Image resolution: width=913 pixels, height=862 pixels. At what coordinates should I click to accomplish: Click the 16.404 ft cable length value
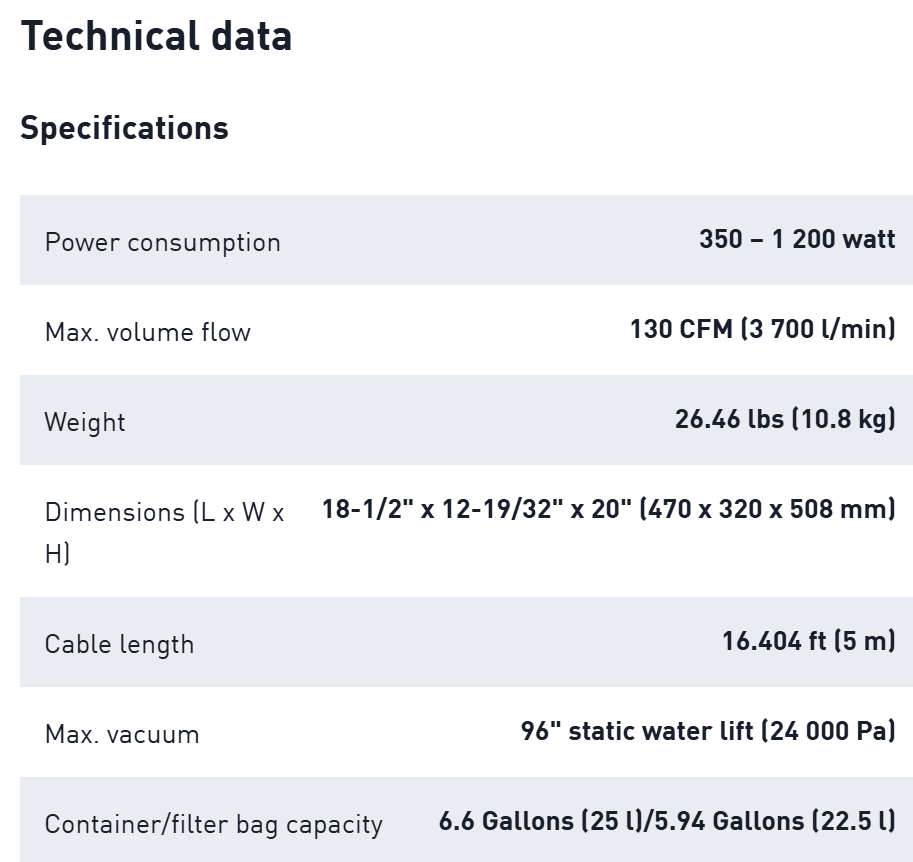tap(775, 641)
